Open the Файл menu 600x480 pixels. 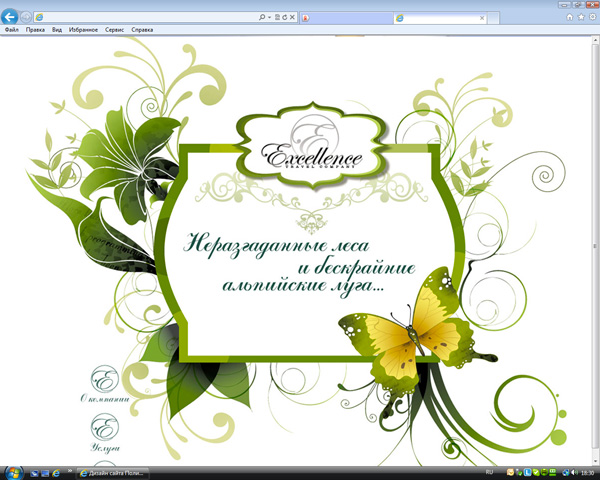click(x=11, y=29)
